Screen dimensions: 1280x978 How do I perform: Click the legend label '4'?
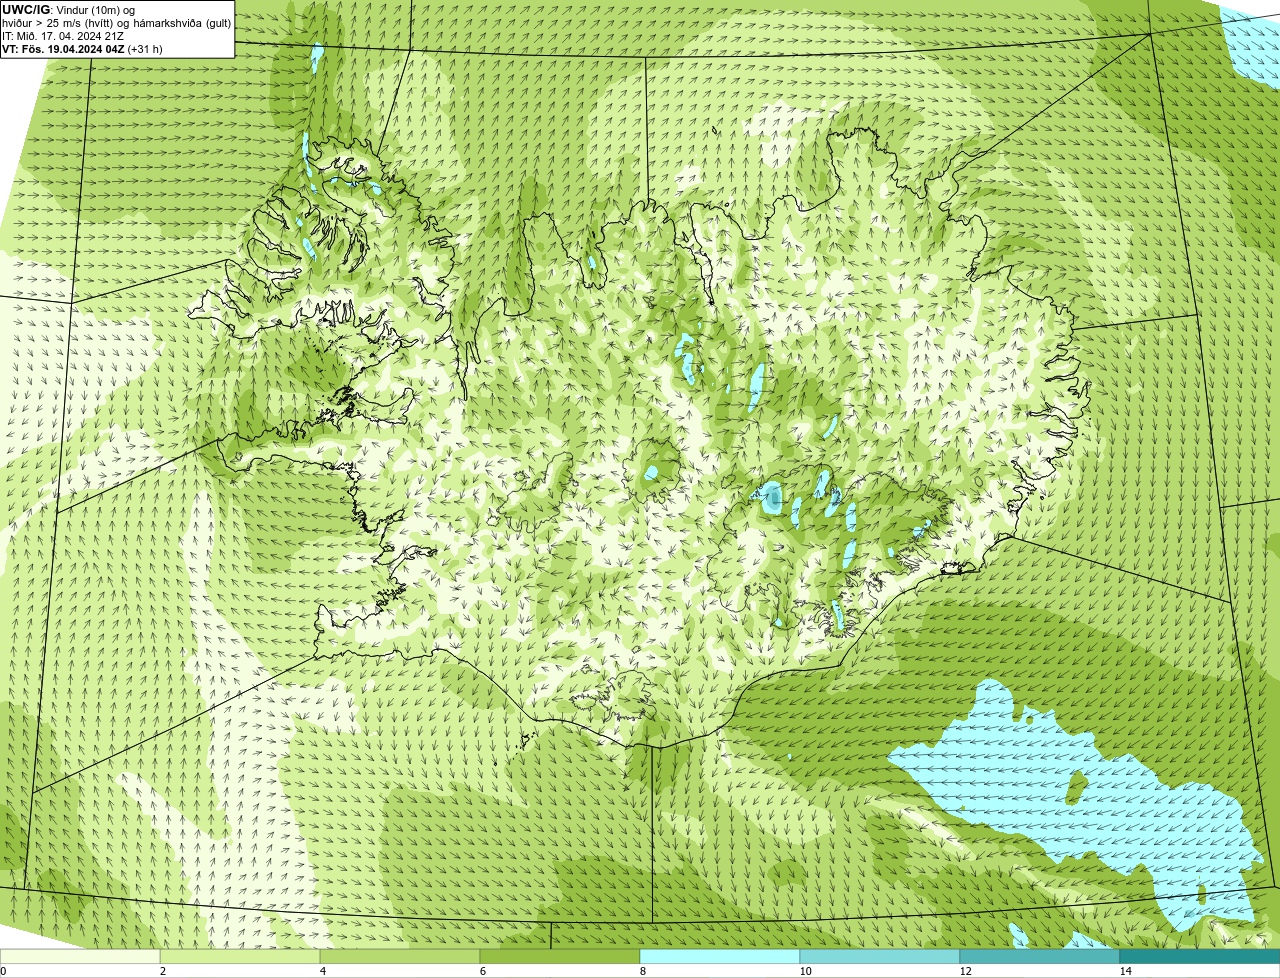point(322,971)
